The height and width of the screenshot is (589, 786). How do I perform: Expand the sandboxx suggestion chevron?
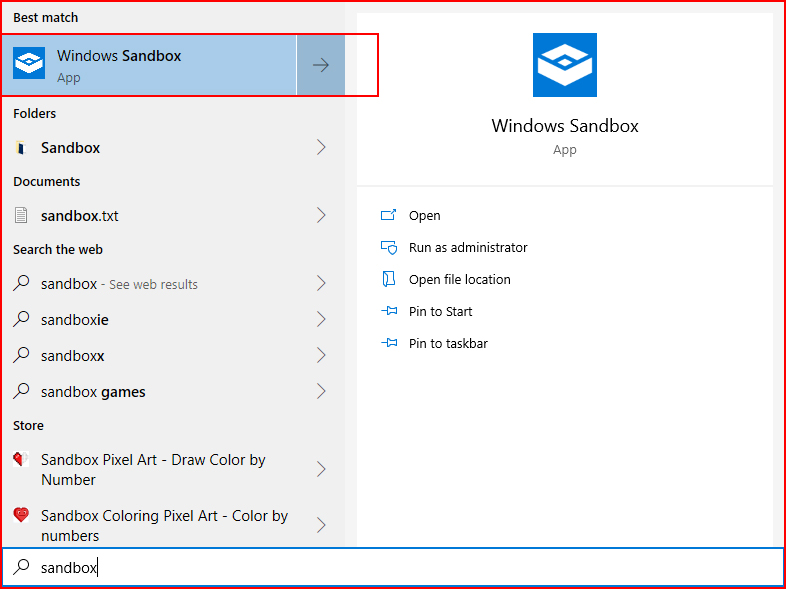321,355
